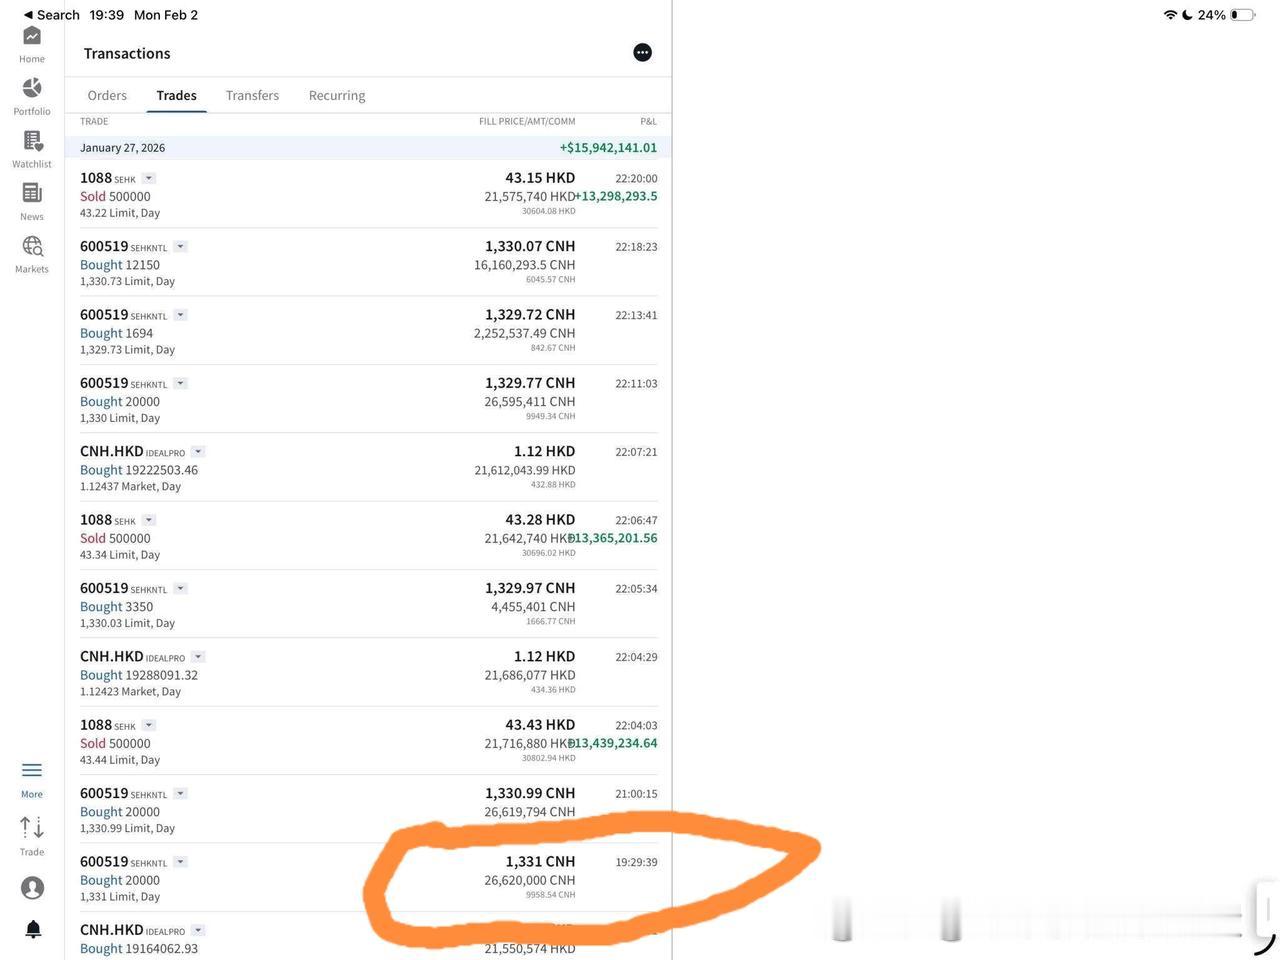Open the Markets globe icon
The image size is (1280, 960).
point(32,246)
